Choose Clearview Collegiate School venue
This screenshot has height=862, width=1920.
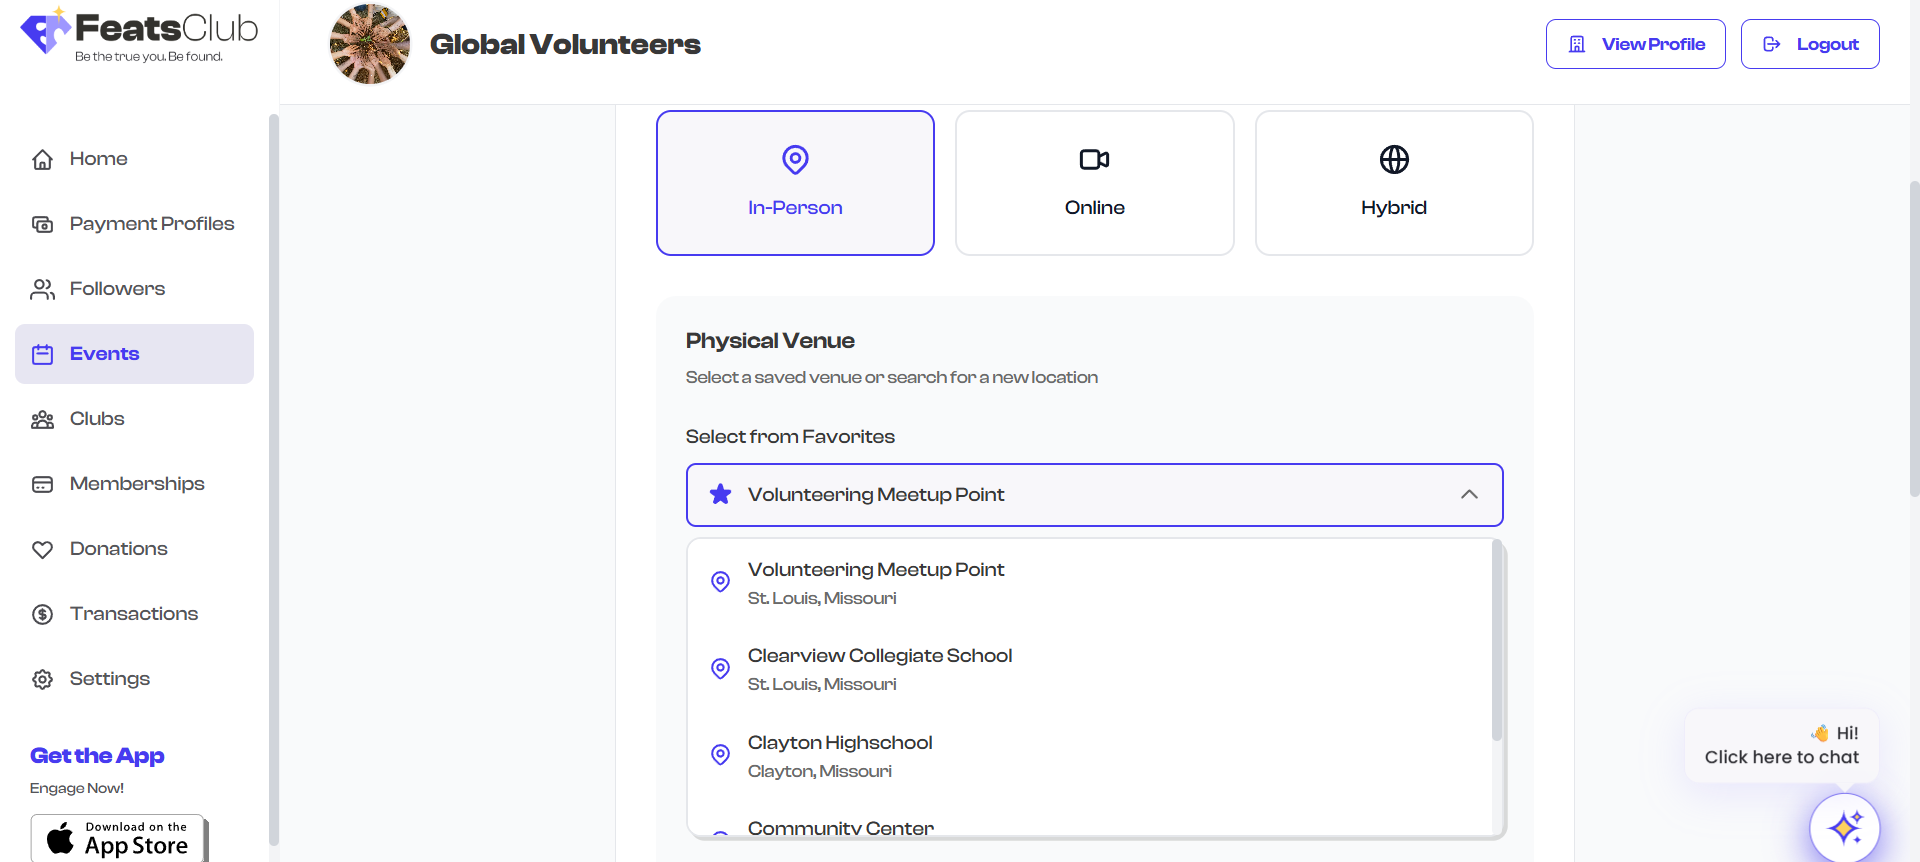click(x=1090, y=669)
